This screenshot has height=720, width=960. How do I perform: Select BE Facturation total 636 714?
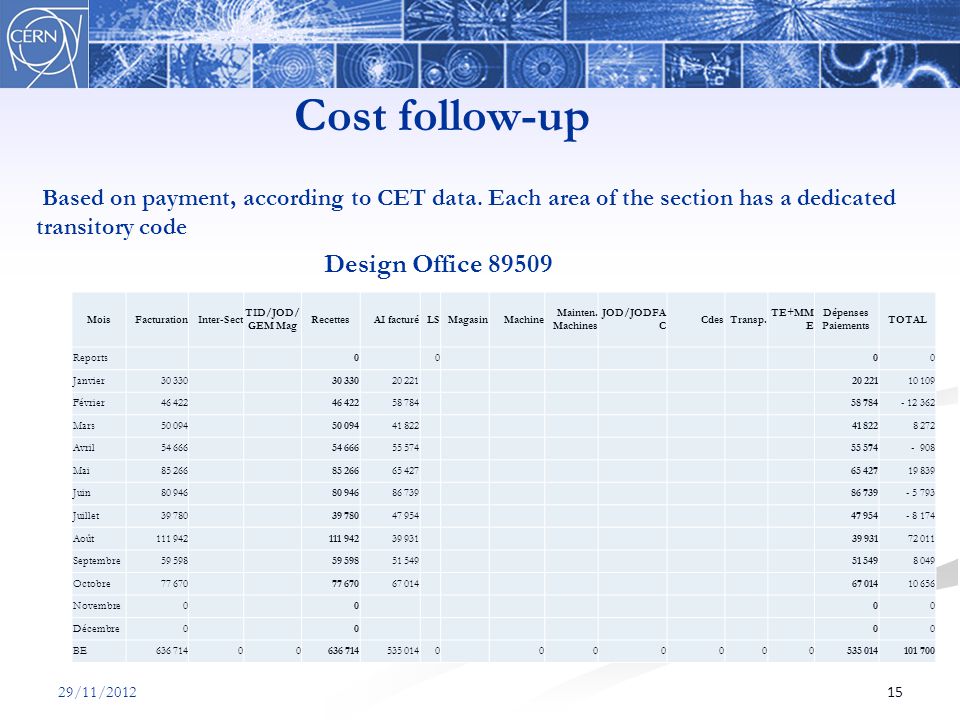[172, 650]
